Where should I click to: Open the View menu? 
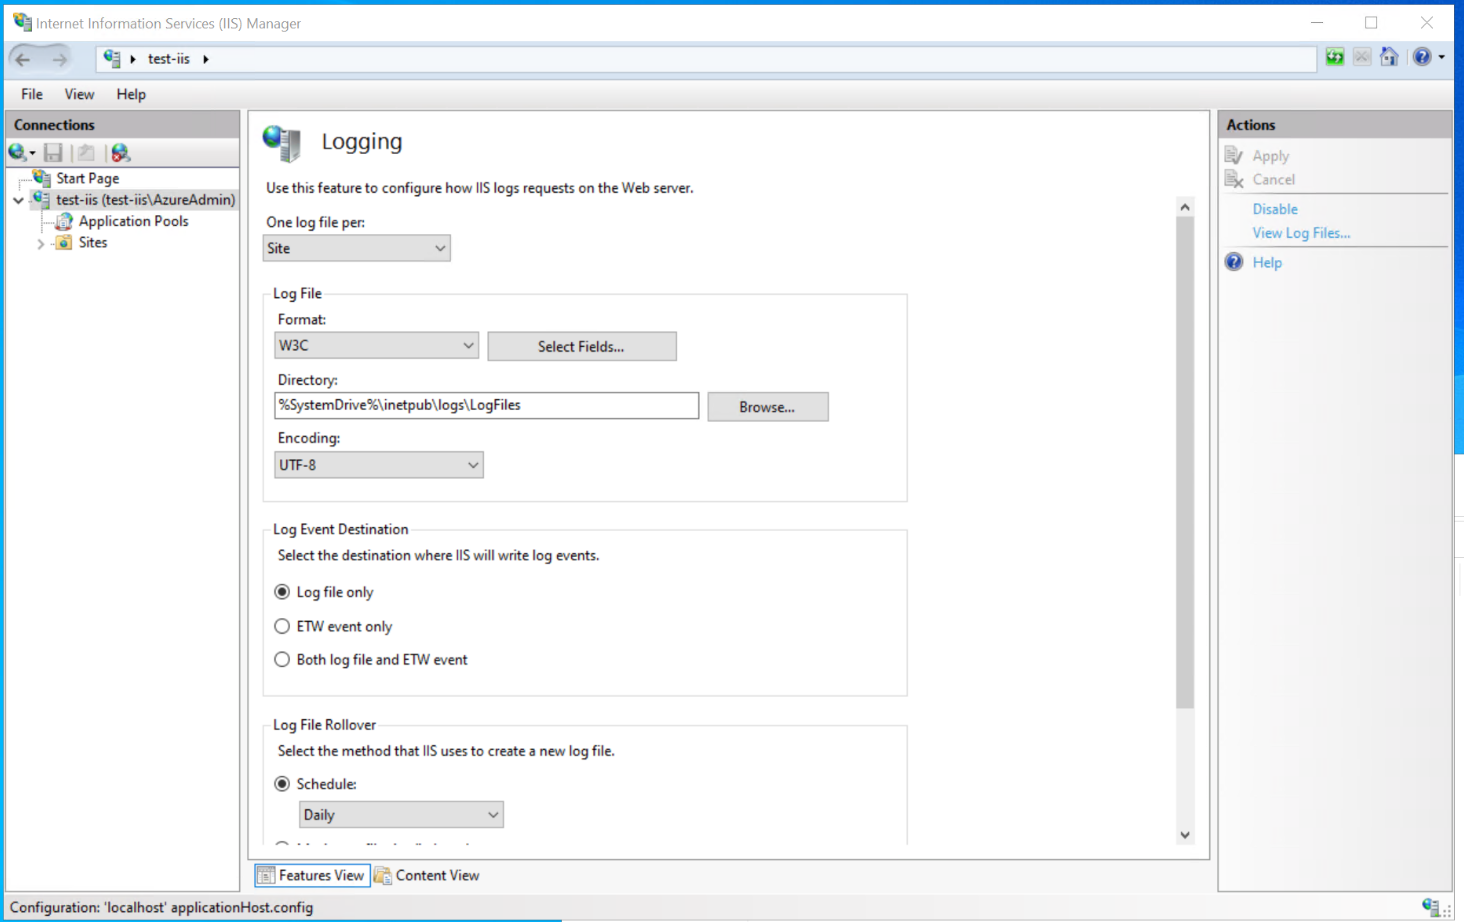point(79,94)
